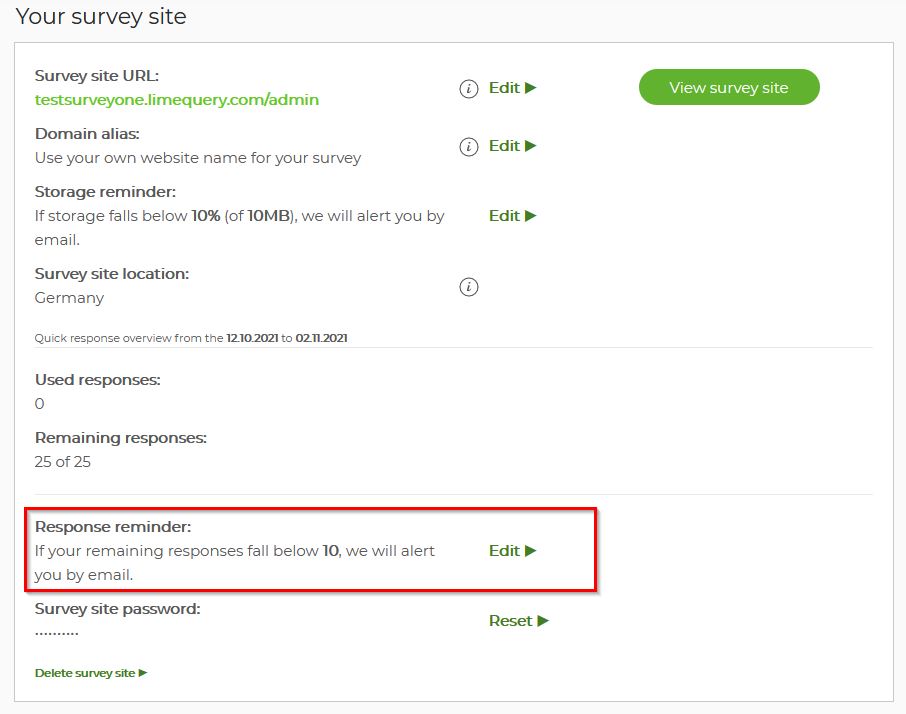Click the 'Quick response overview' date range text
This screenshot has width=906, height=714.
(191, 338)
